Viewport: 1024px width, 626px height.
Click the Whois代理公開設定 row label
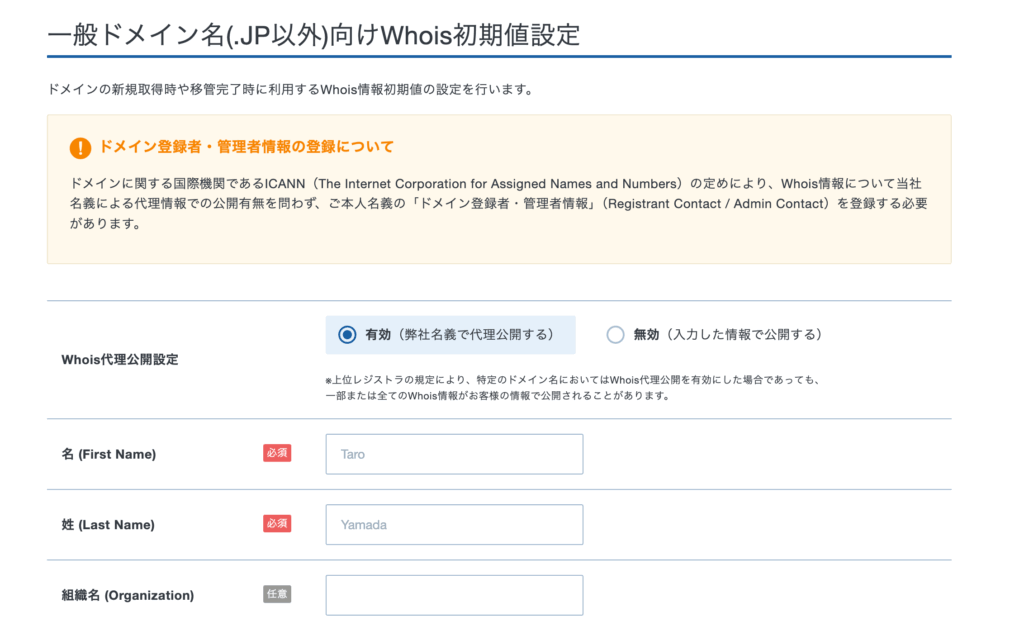[120, 359]
